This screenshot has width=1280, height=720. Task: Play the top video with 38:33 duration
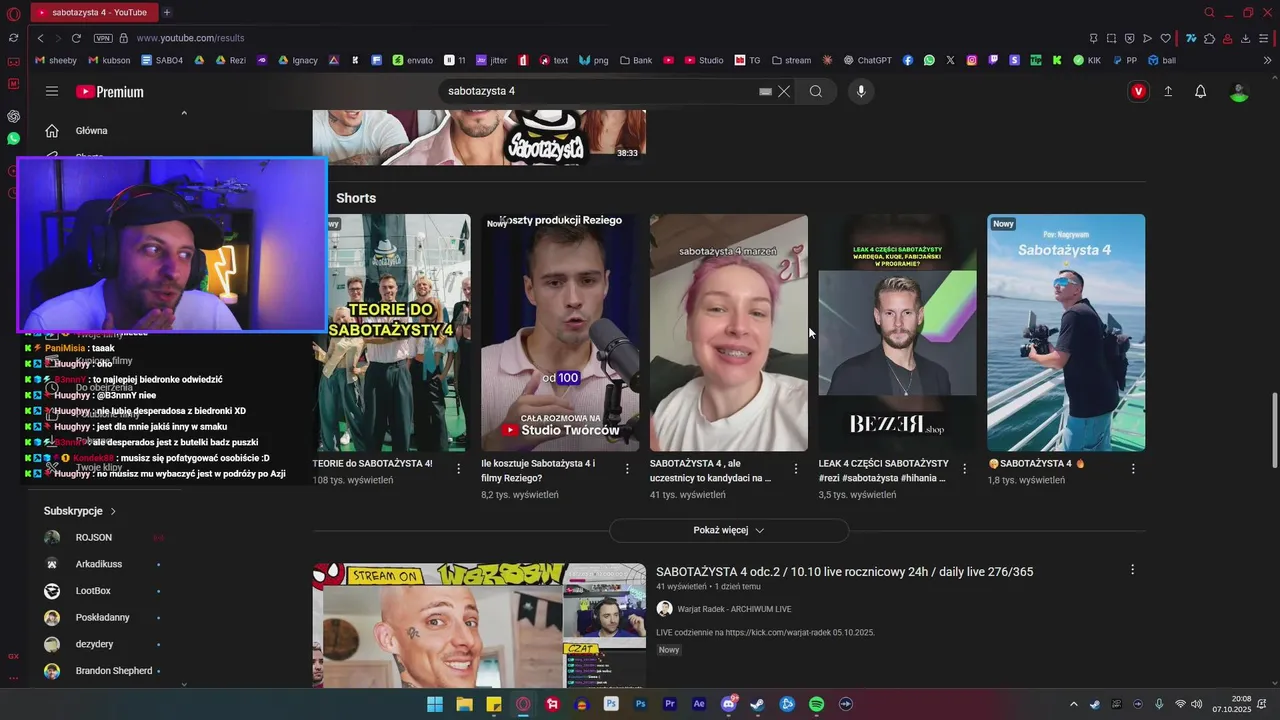coord(479,137)
